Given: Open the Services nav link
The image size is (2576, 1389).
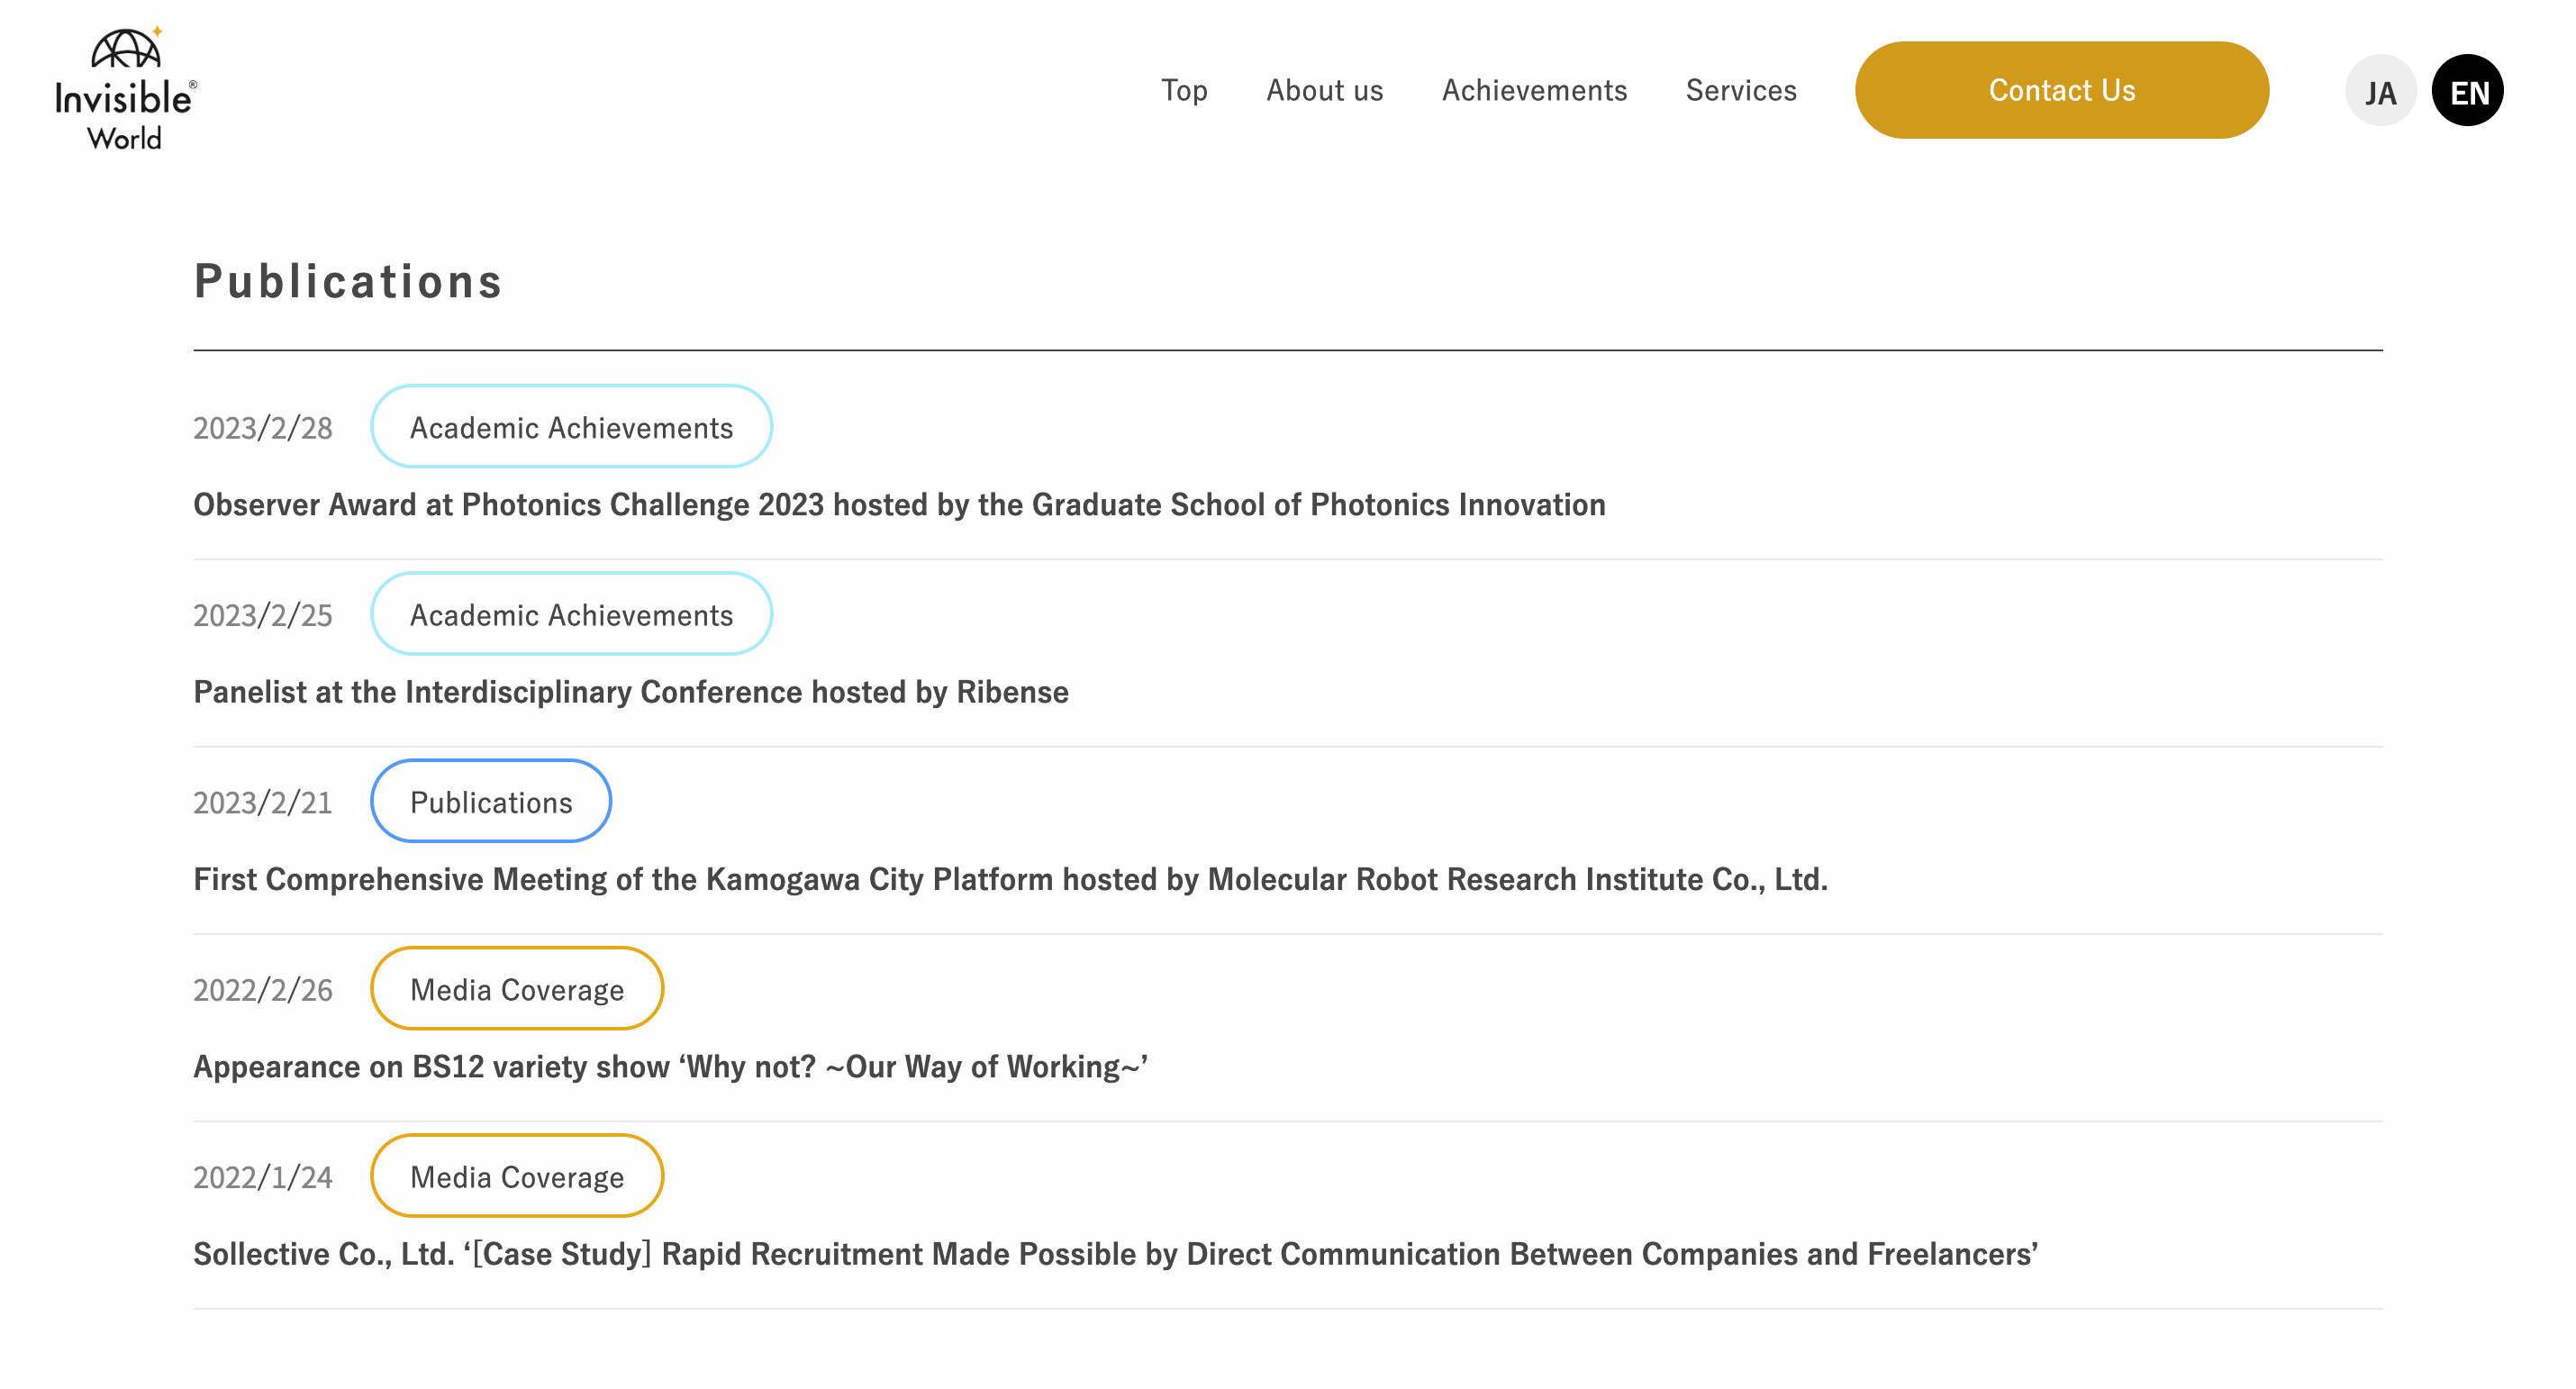Looking at the screenshot, I should click(1741, 90).
